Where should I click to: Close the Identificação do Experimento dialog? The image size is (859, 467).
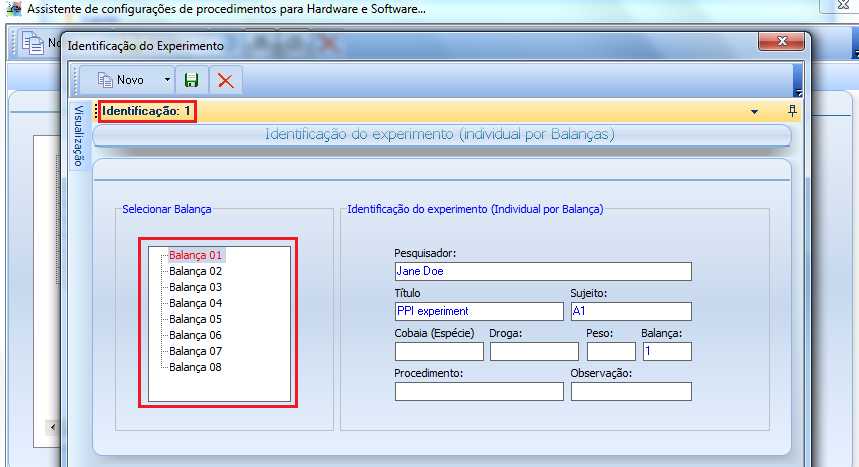point(782,41)
